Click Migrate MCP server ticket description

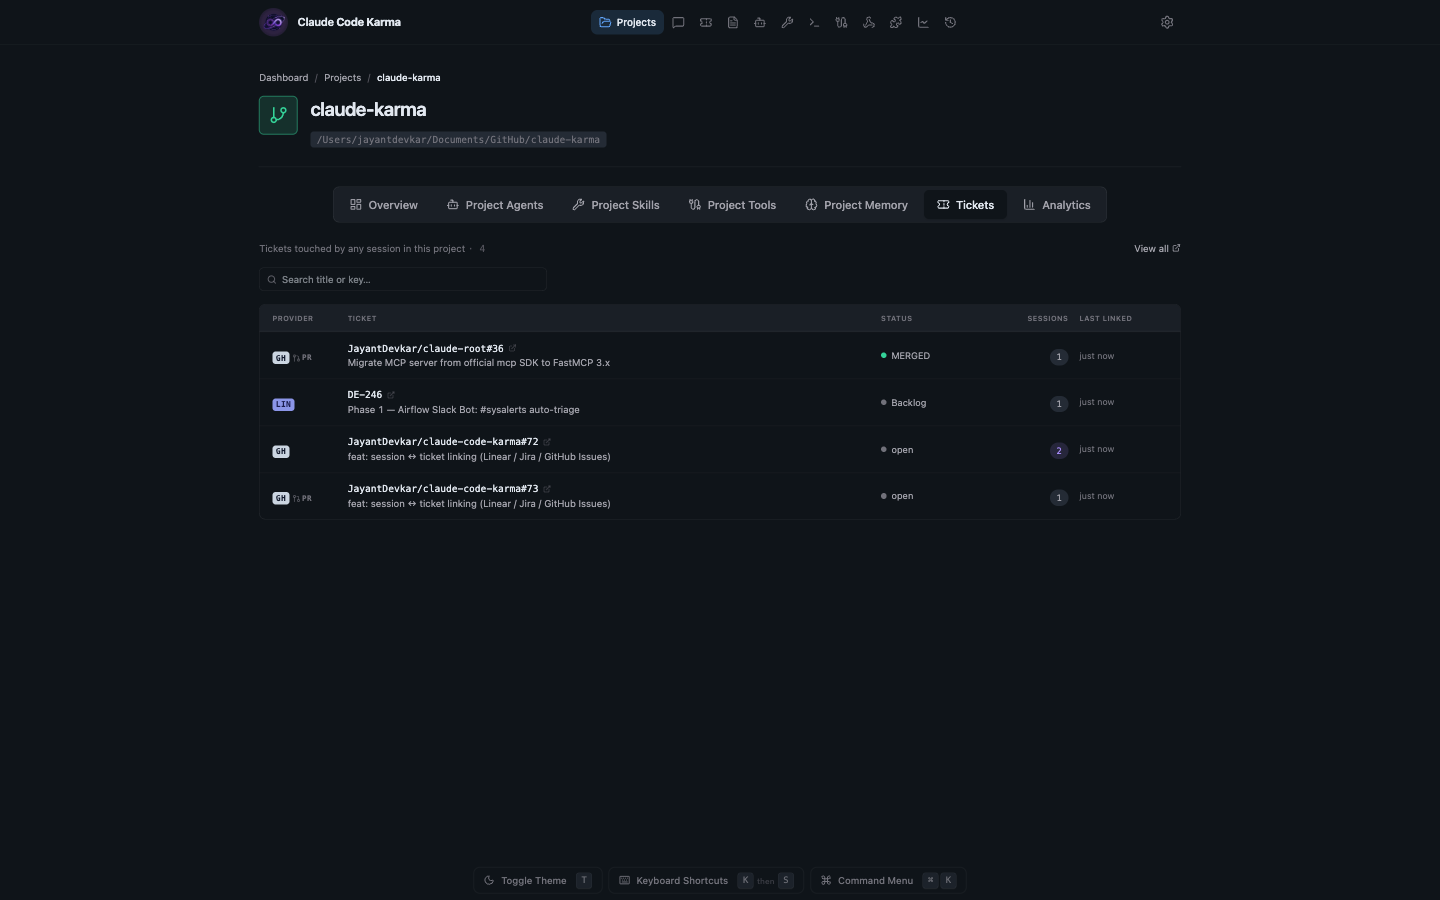pyautogui.click(x=479, y=363)
